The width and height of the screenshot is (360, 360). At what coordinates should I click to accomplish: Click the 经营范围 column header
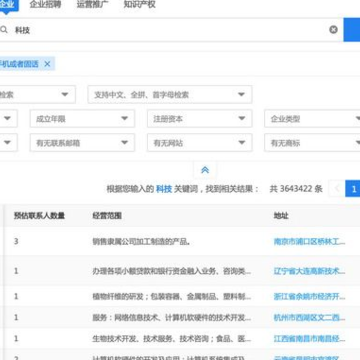tap(107, 216)
